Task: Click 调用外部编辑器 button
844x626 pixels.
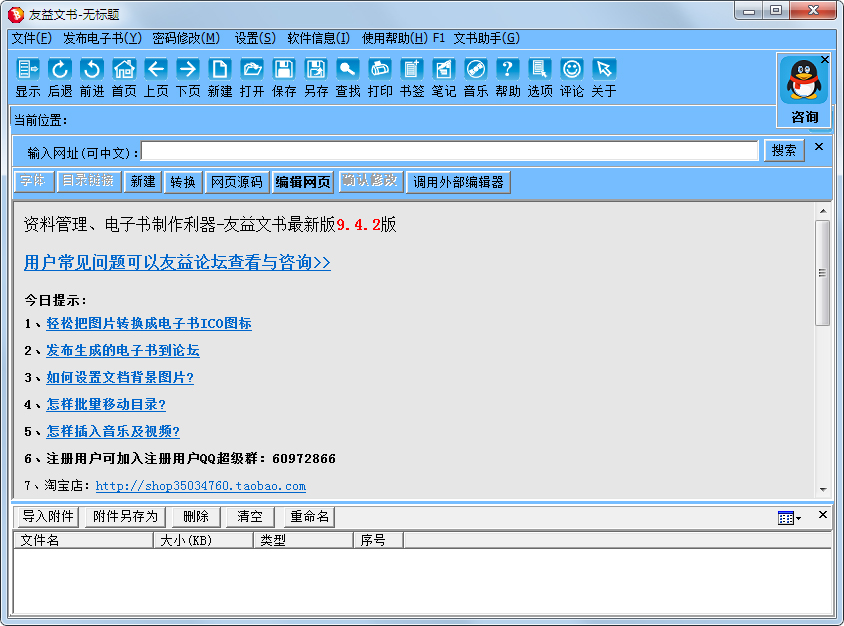Action: pos(459,182)
